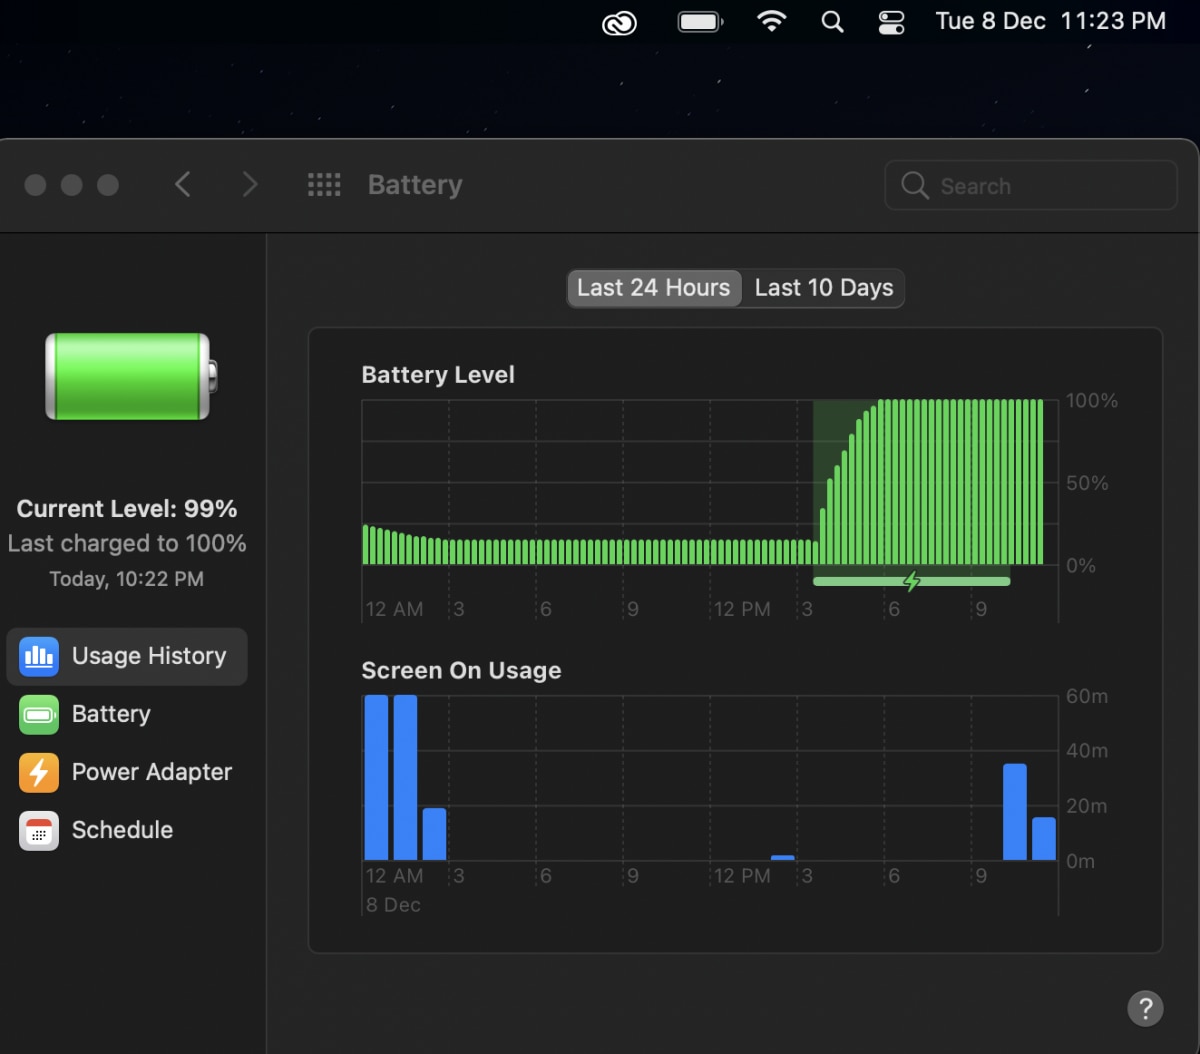Image resolution: width=1200 pixels, height=1054 pixels.
Task: Open the Usage History icon in sidebar
Action: click(x=39, y=656)
